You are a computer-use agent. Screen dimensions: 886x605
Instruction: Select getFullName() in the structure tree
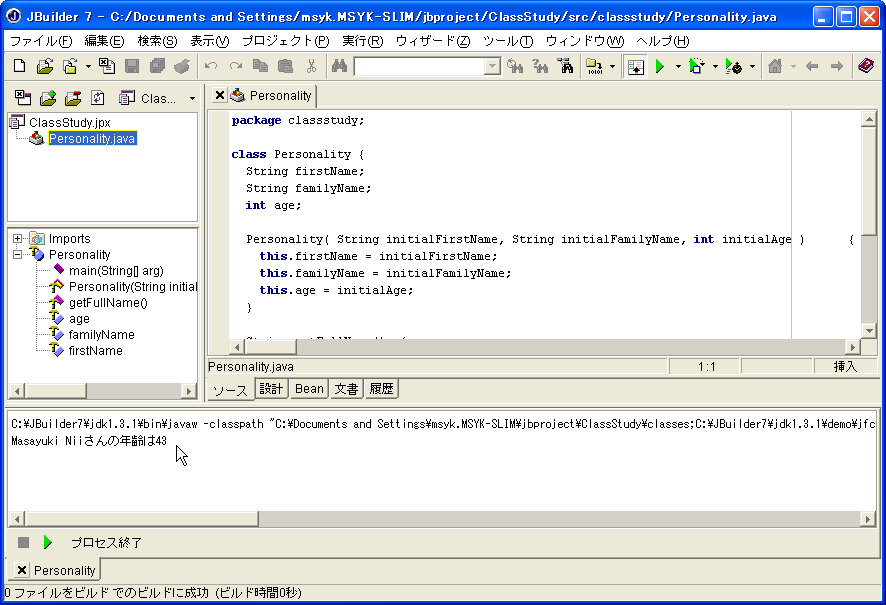pos(107,303)
